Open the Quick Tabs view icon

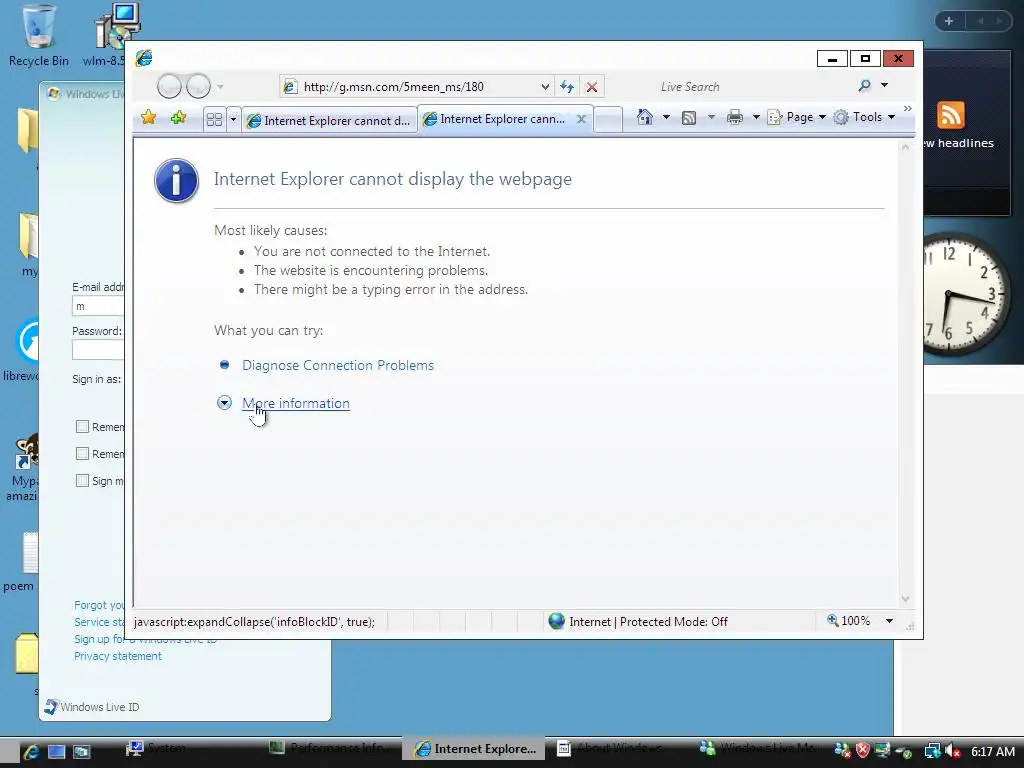[214, 120]
